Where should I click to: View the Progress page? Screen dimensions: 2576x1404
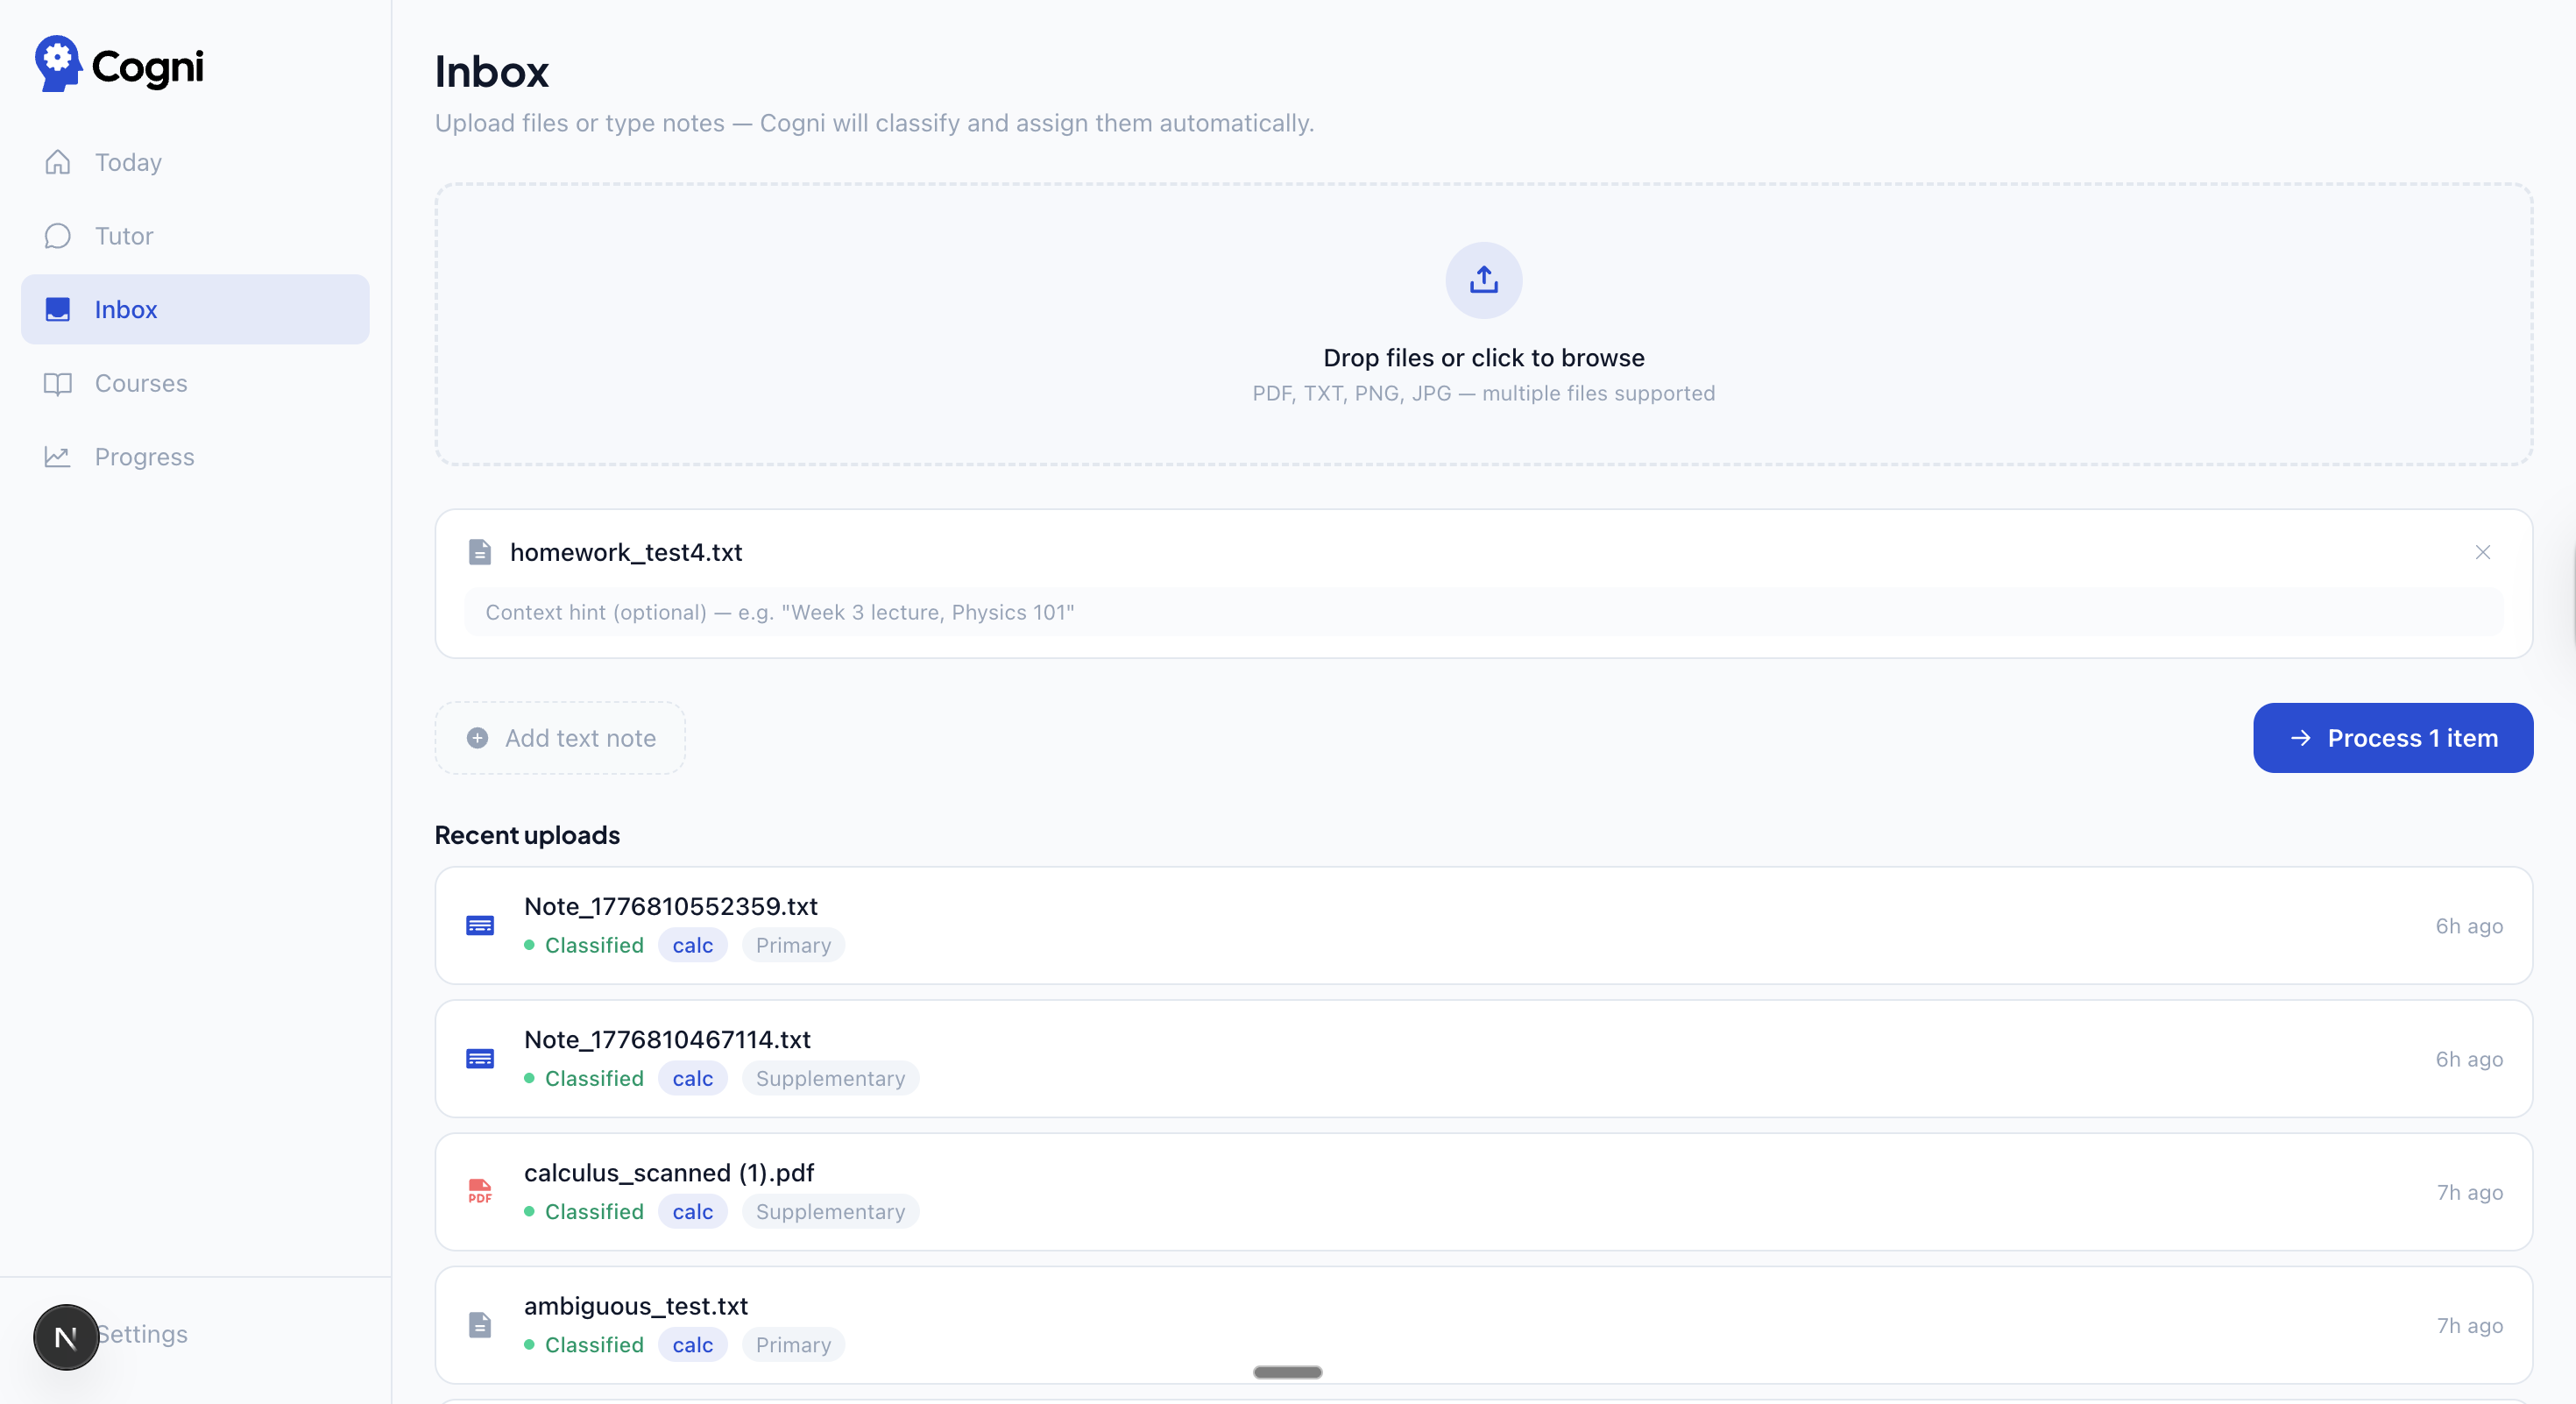[x=195, y=457]
